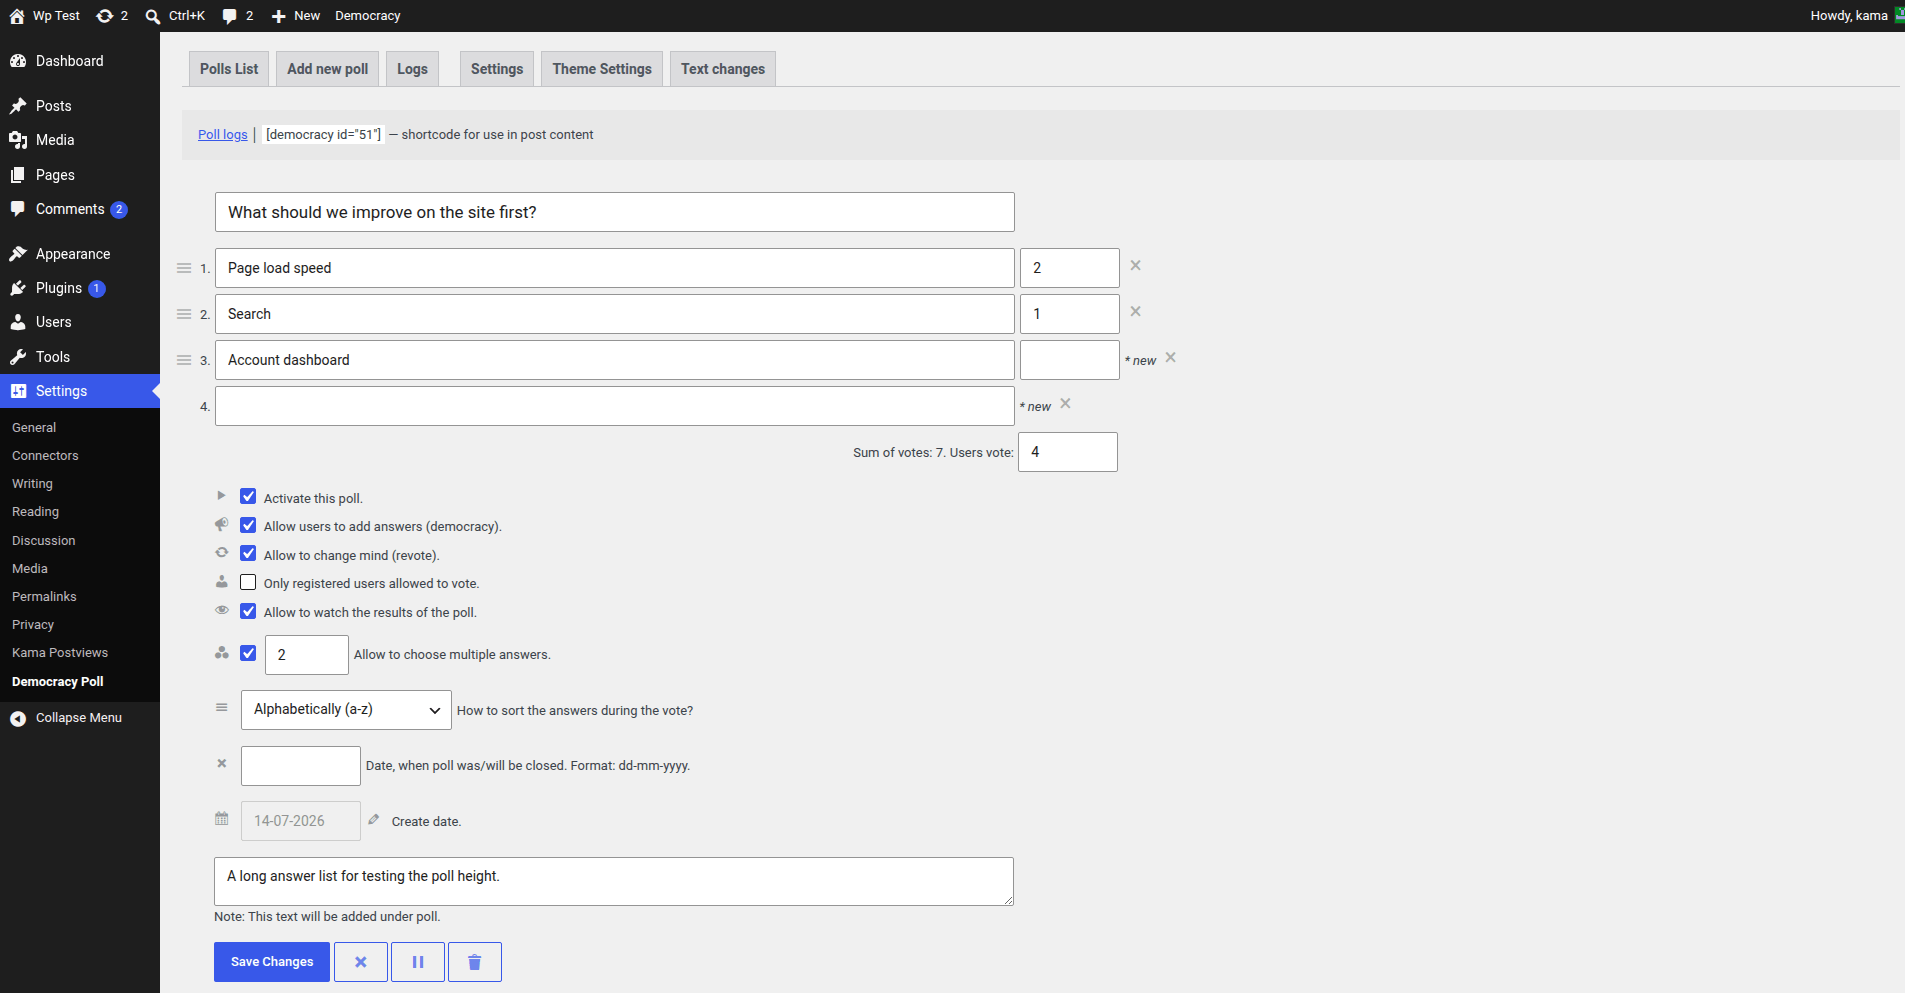Open Democracy in the admin bar
The image size is (1905, 993).
(367, 16)
